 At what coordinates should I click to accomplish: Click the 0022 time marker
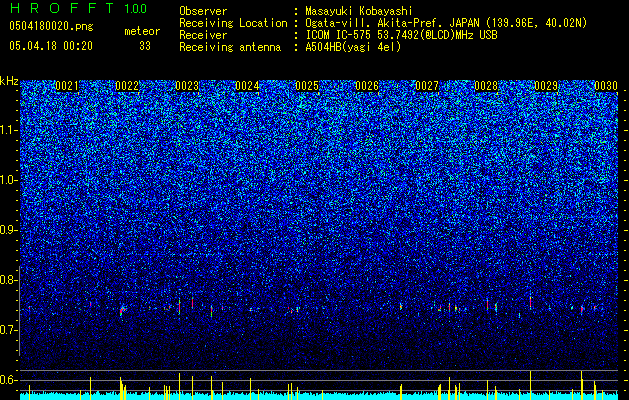[127, 86]
